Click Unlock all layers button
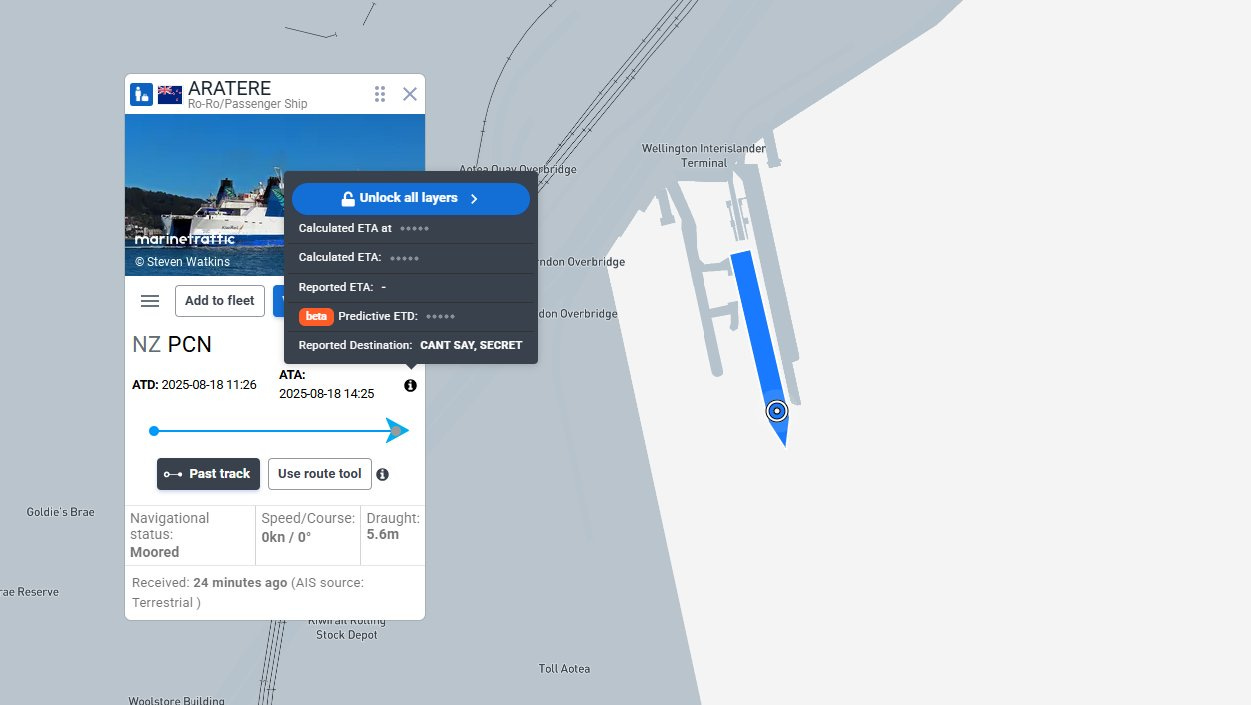Viewport: 1251px width, 705px height. (x=411, y=198)
